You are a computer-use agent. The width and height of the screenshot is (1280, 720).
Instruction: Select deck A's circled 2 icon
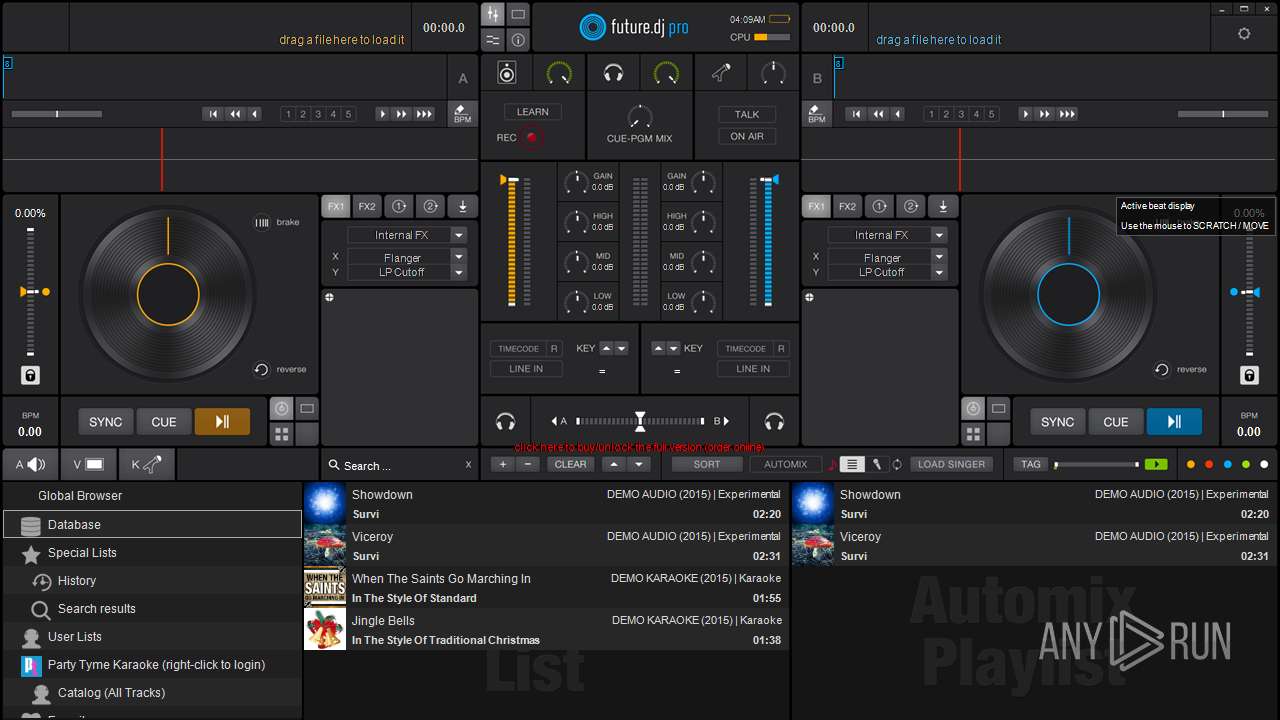click(x=430, y=206)
